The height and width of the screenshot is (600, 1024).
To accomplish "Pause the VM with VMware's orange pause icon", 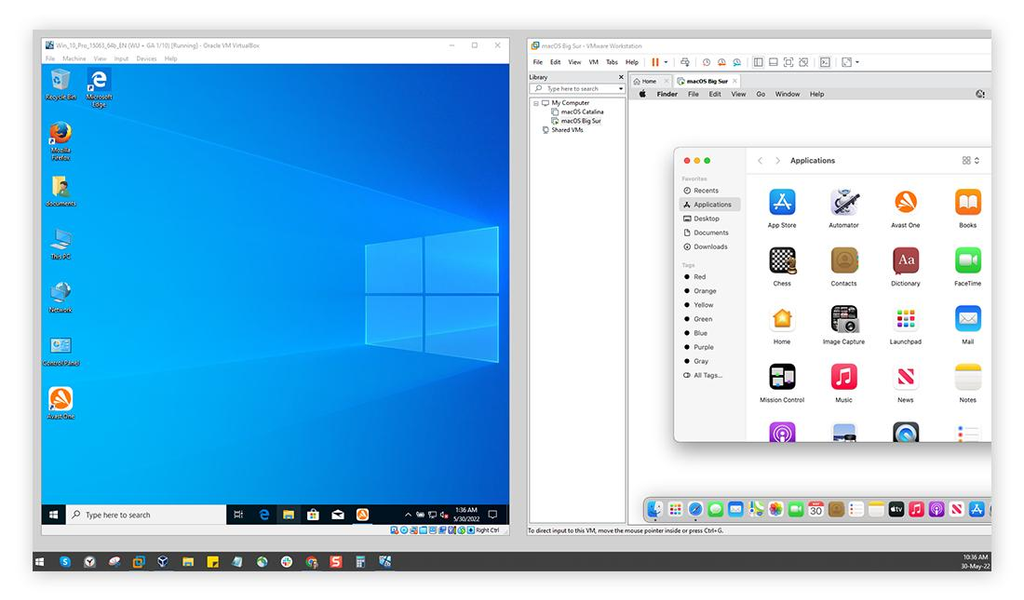I will [x=655, y=62].
